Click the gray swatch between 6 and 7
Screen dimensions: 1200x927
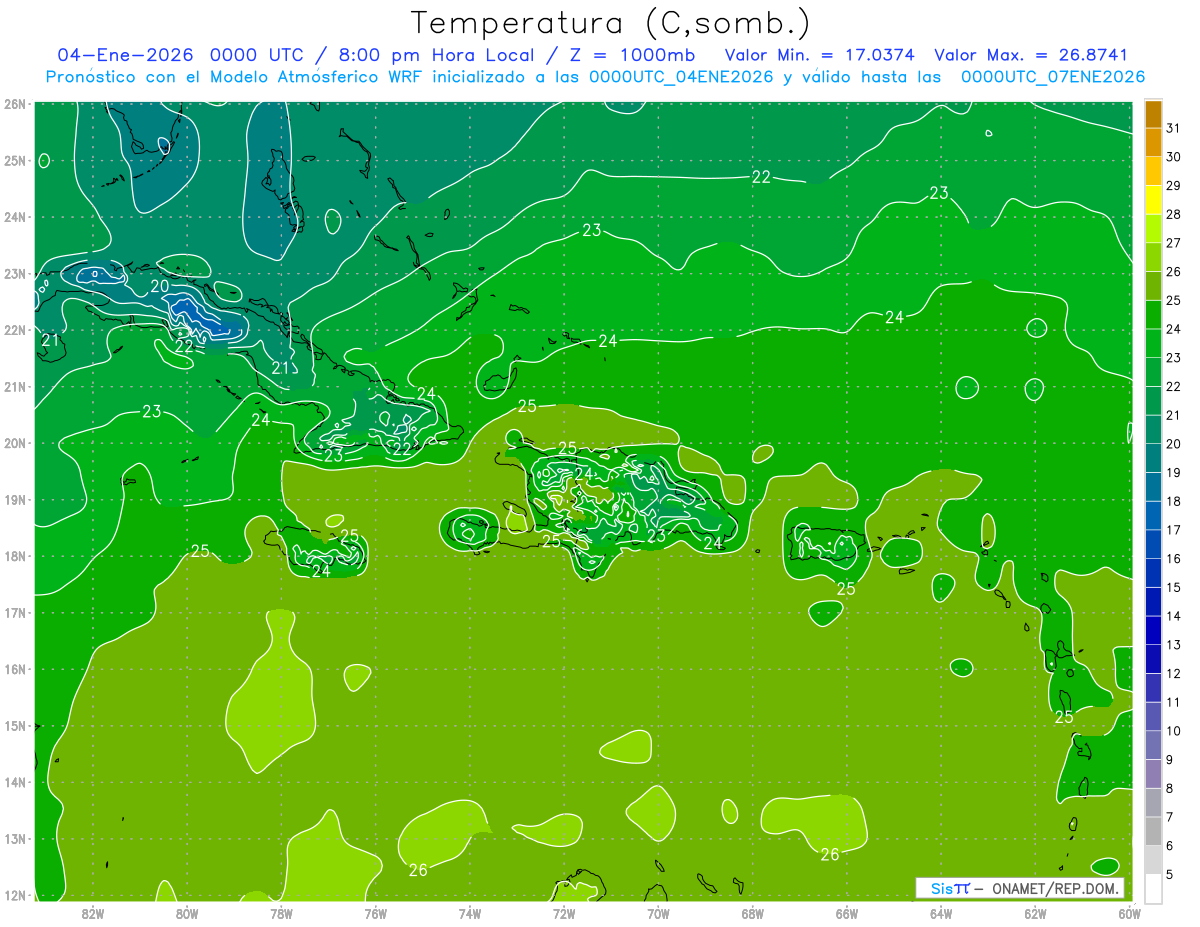(x=1153, y=832)
